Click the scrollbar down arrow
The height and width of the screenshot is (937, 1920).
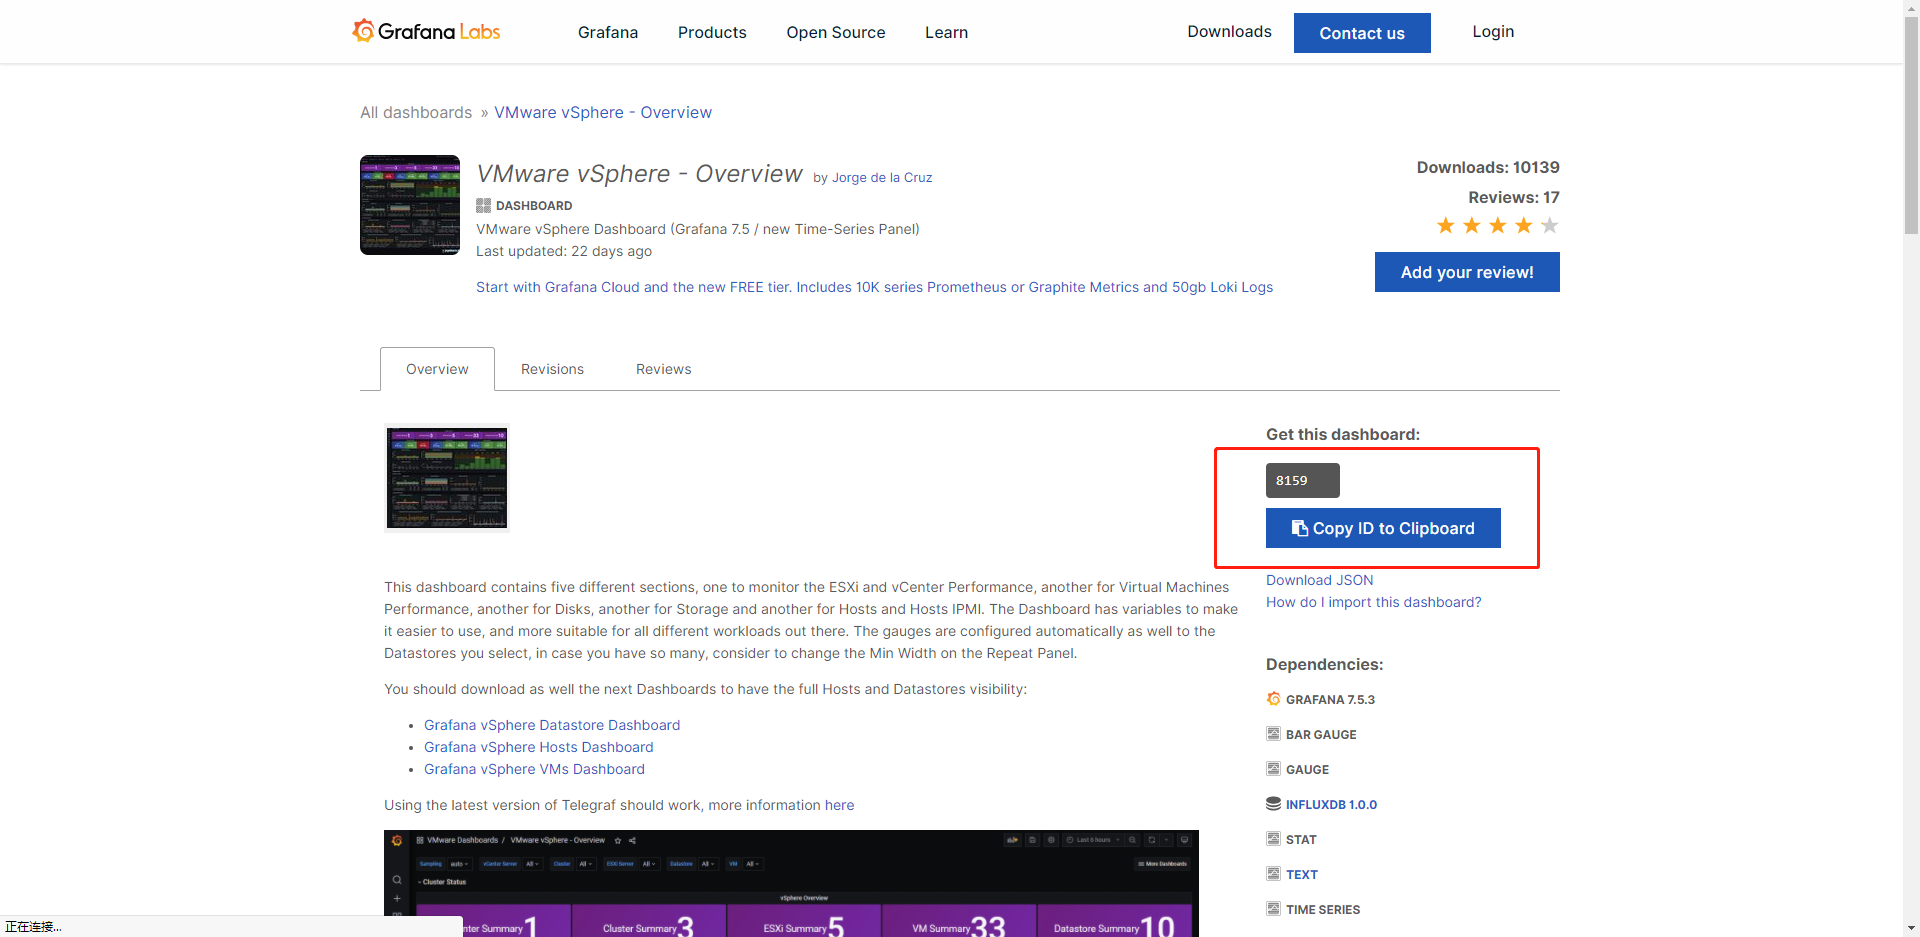pyautogui.click(x=1911, y=928)
